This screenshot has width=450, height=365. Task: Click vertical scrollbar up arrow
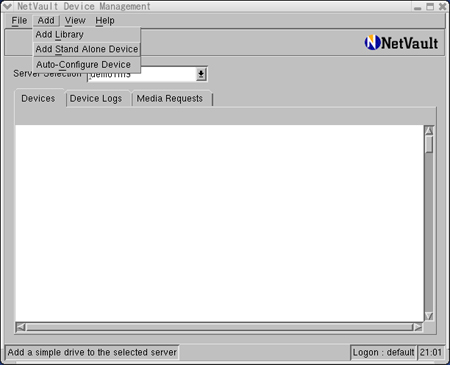click(429, 131)
